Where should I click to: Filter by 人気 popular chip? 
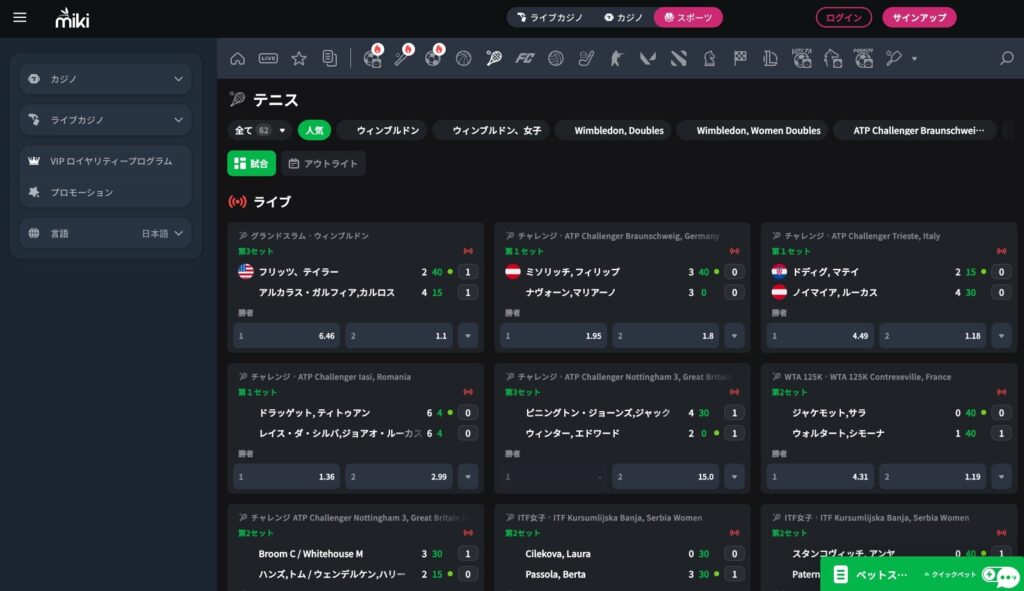click(x=314, y=131)
